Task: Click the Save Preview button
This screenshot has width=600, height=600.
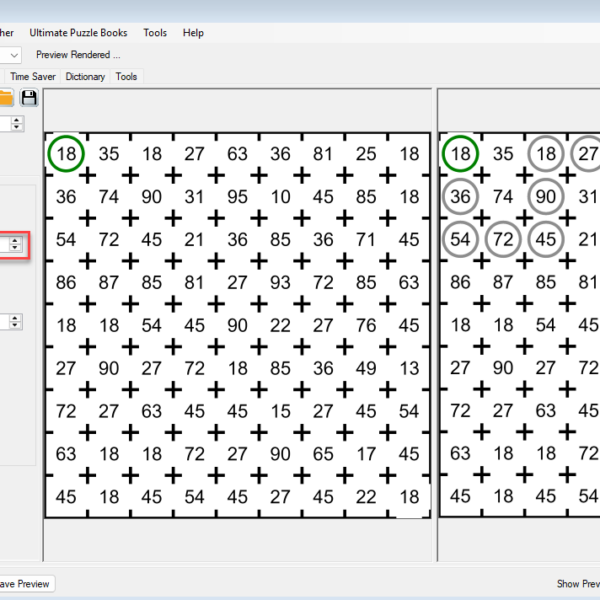Action: click(x=24, y=584)
